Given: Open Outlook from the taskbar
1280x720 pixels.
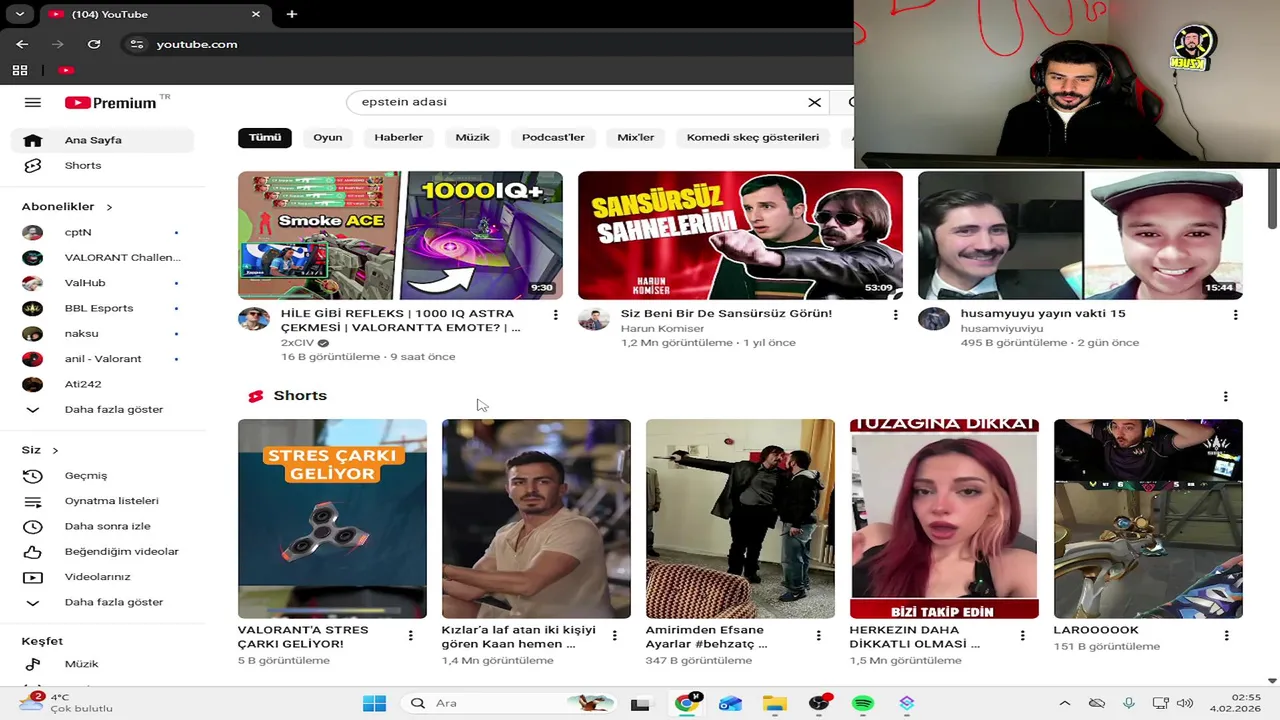Looking at the screenshot, I should 730,703.
